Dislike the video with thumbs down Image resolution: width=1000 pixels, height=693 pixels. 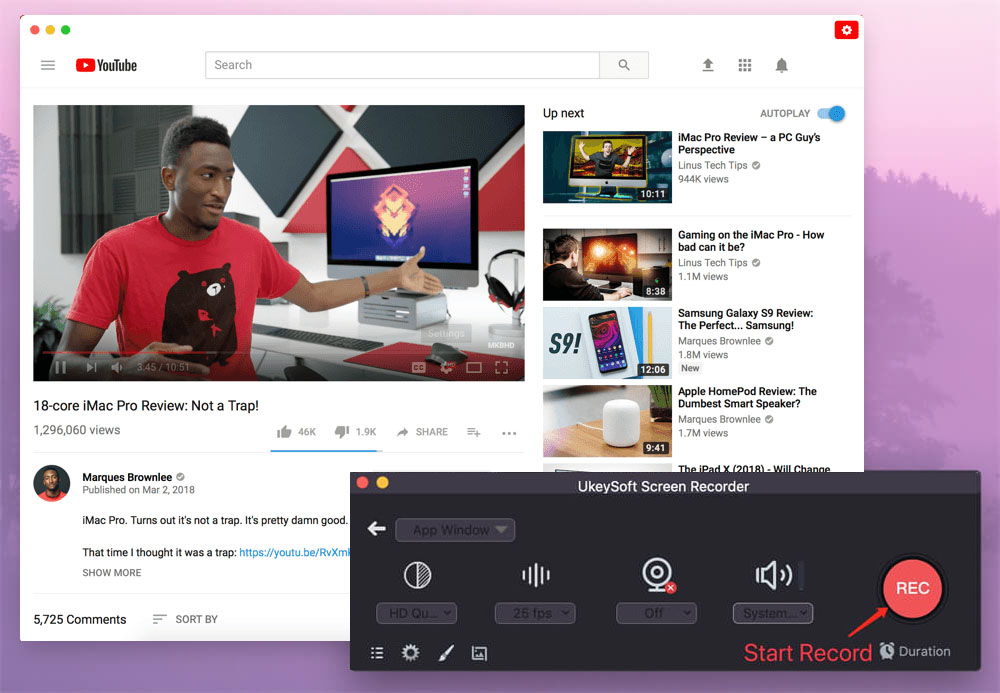(342, 432)
